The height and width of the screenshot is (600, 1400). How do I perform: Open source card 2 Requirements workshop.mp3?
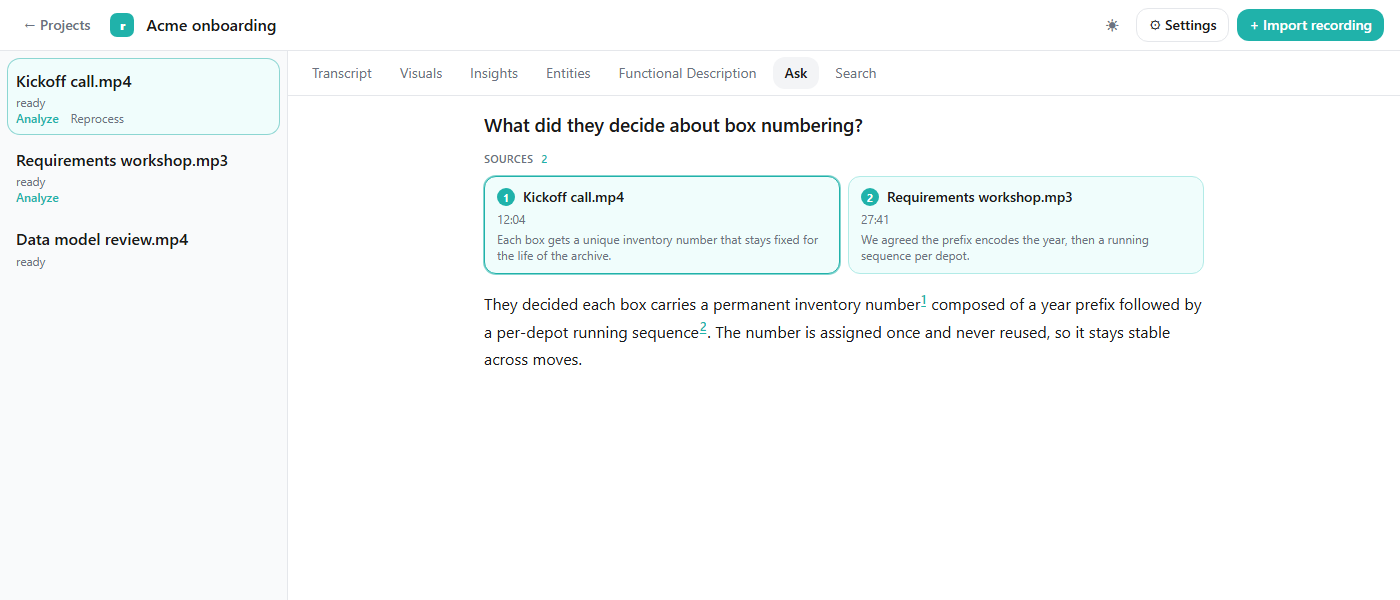coord(1026,225)
